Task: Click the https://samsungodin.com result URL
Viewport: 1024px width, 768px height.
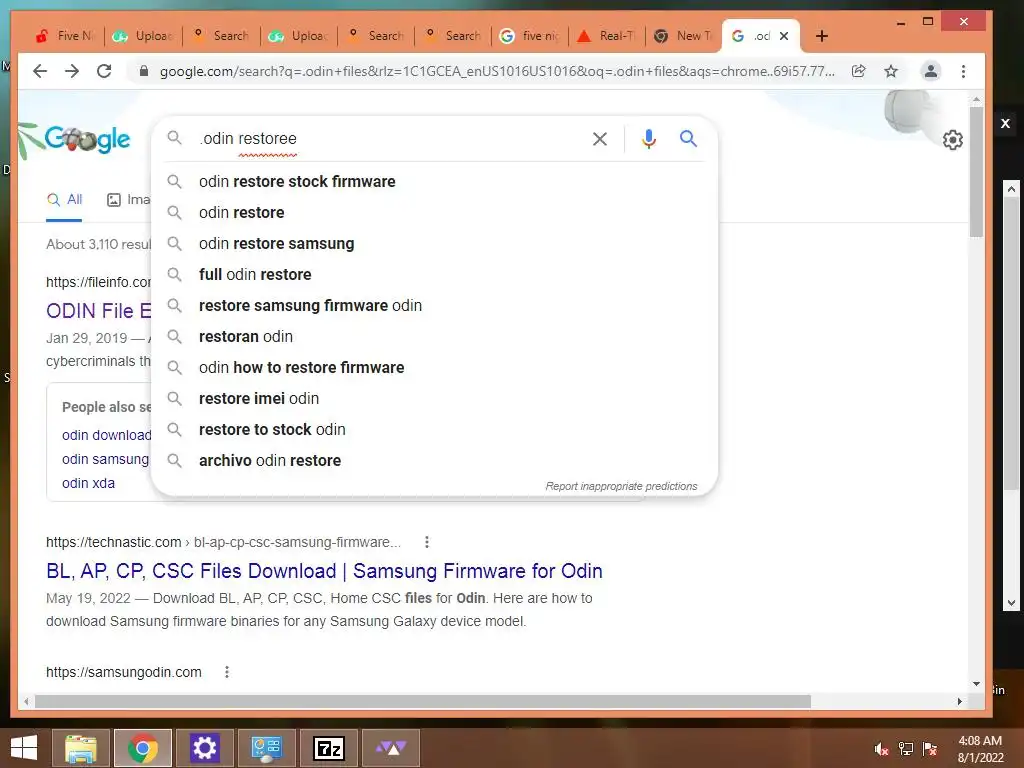Action: coord(123,672)
